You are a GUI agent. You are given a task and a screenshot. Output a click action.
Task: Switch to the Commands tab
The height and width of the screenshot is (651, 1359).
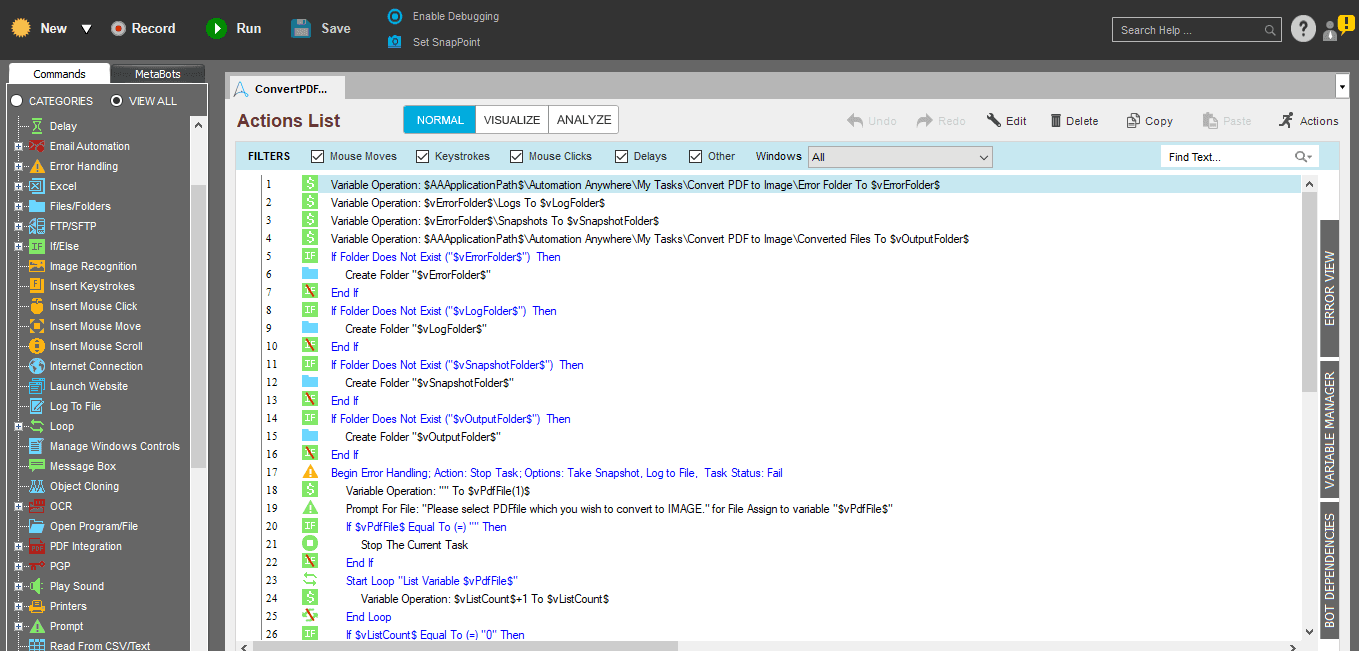point(59,74)
